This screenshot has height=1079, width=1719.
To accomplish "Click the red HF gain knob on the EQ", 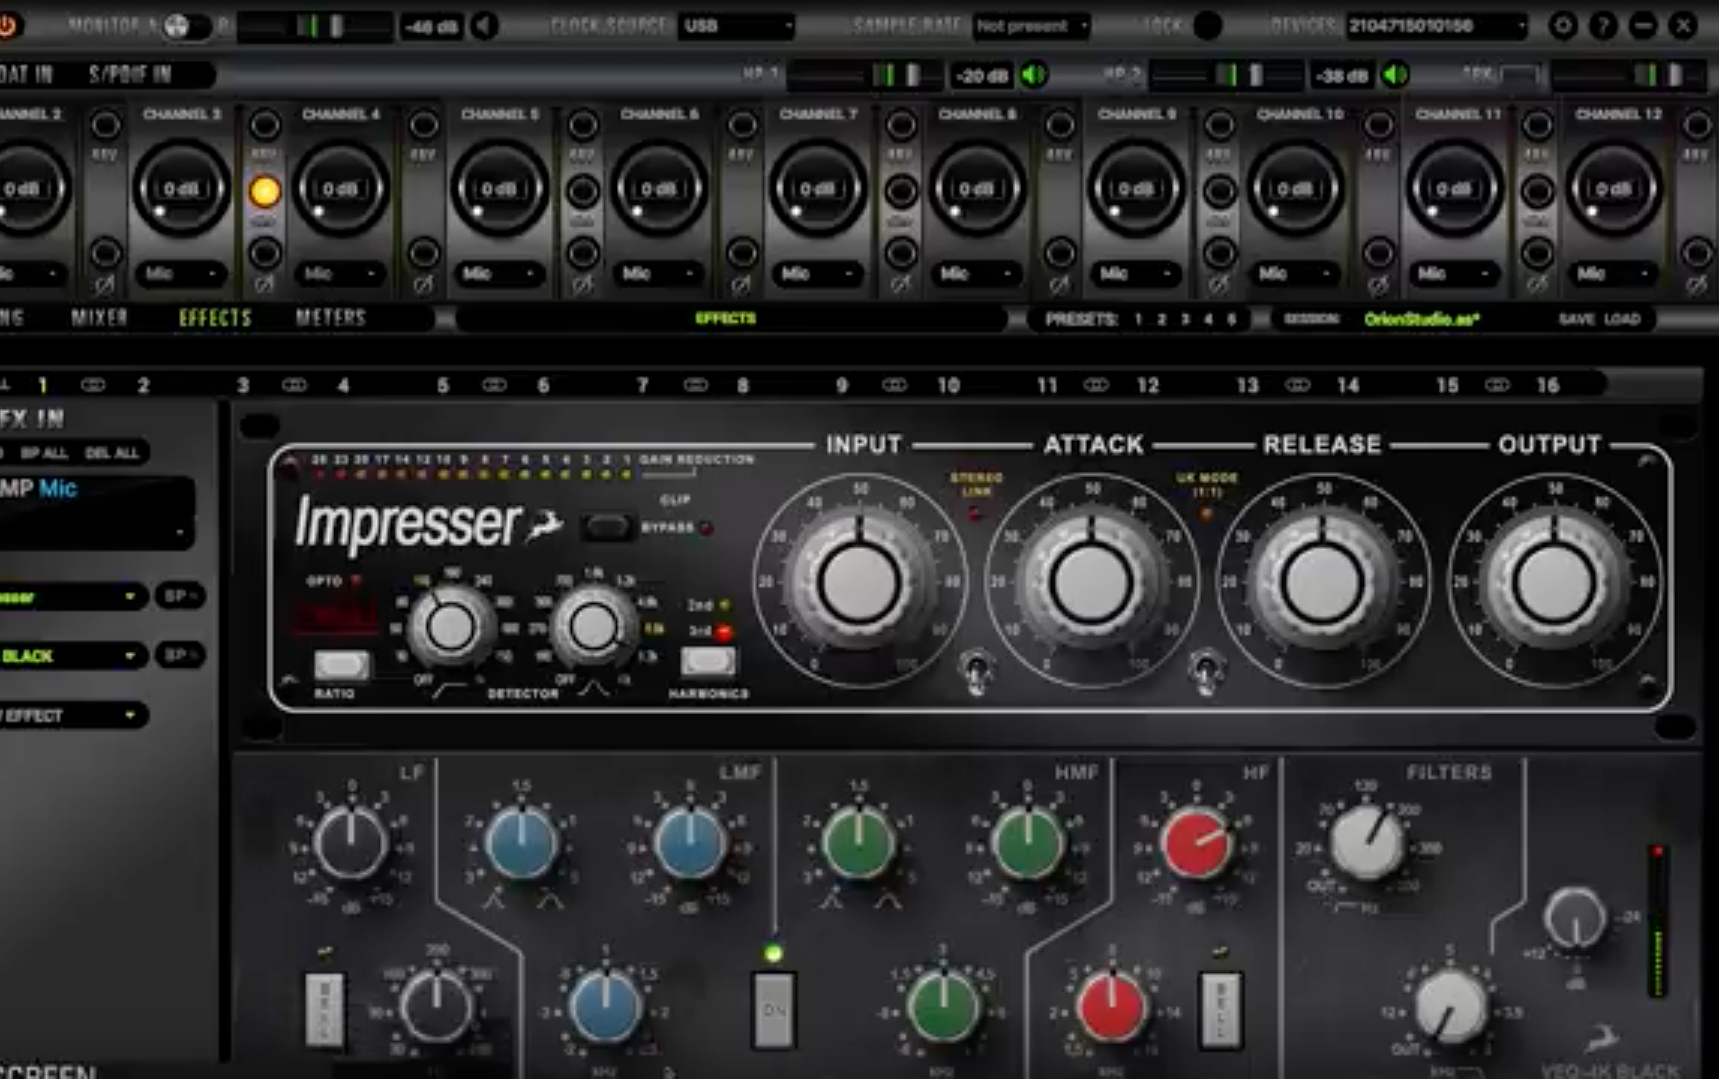I will click(x=1196, y=843).
